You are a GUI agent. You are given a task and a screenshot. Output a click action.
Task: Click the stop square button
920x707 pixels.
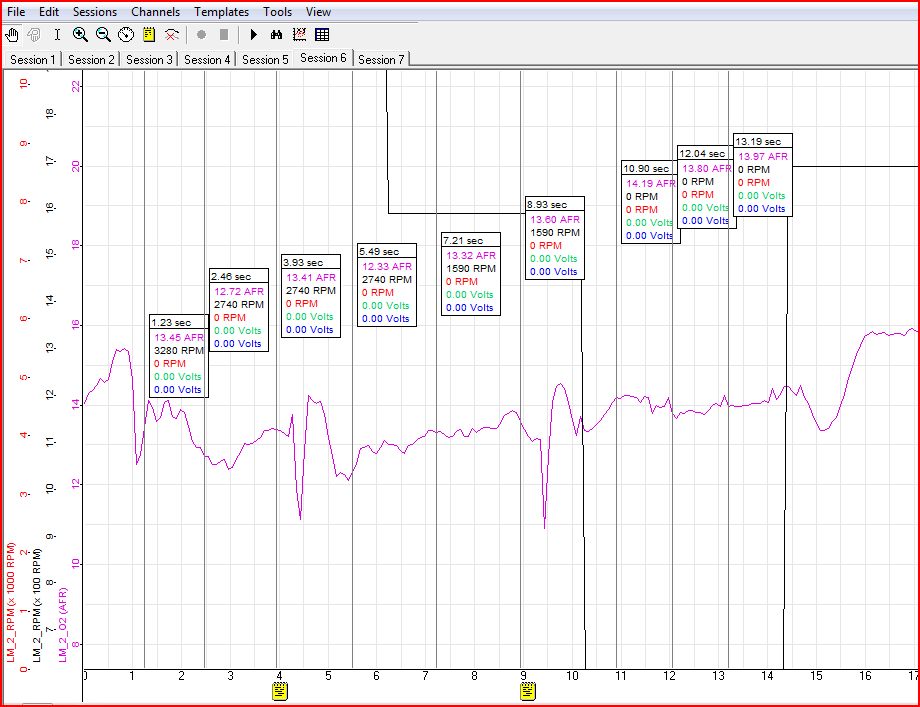point(224,35)
